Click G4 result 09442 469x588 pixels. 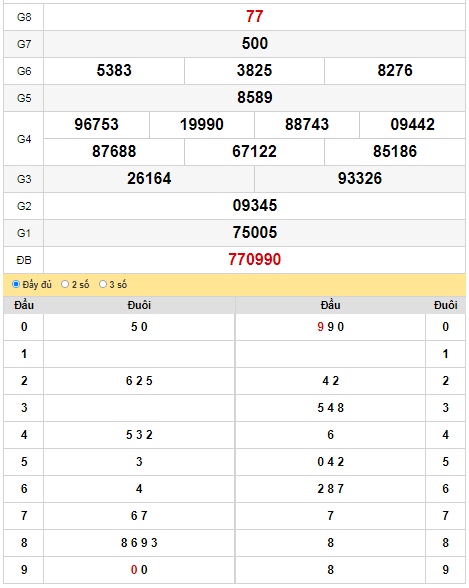coord(412,124)
